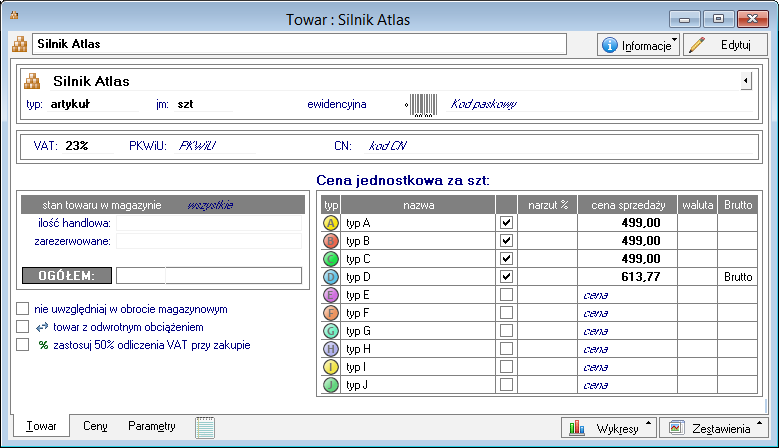The width and height of the screenshot is (779, 448).
Task: Click the unit value 'szt'
Action: pos(185,104)
